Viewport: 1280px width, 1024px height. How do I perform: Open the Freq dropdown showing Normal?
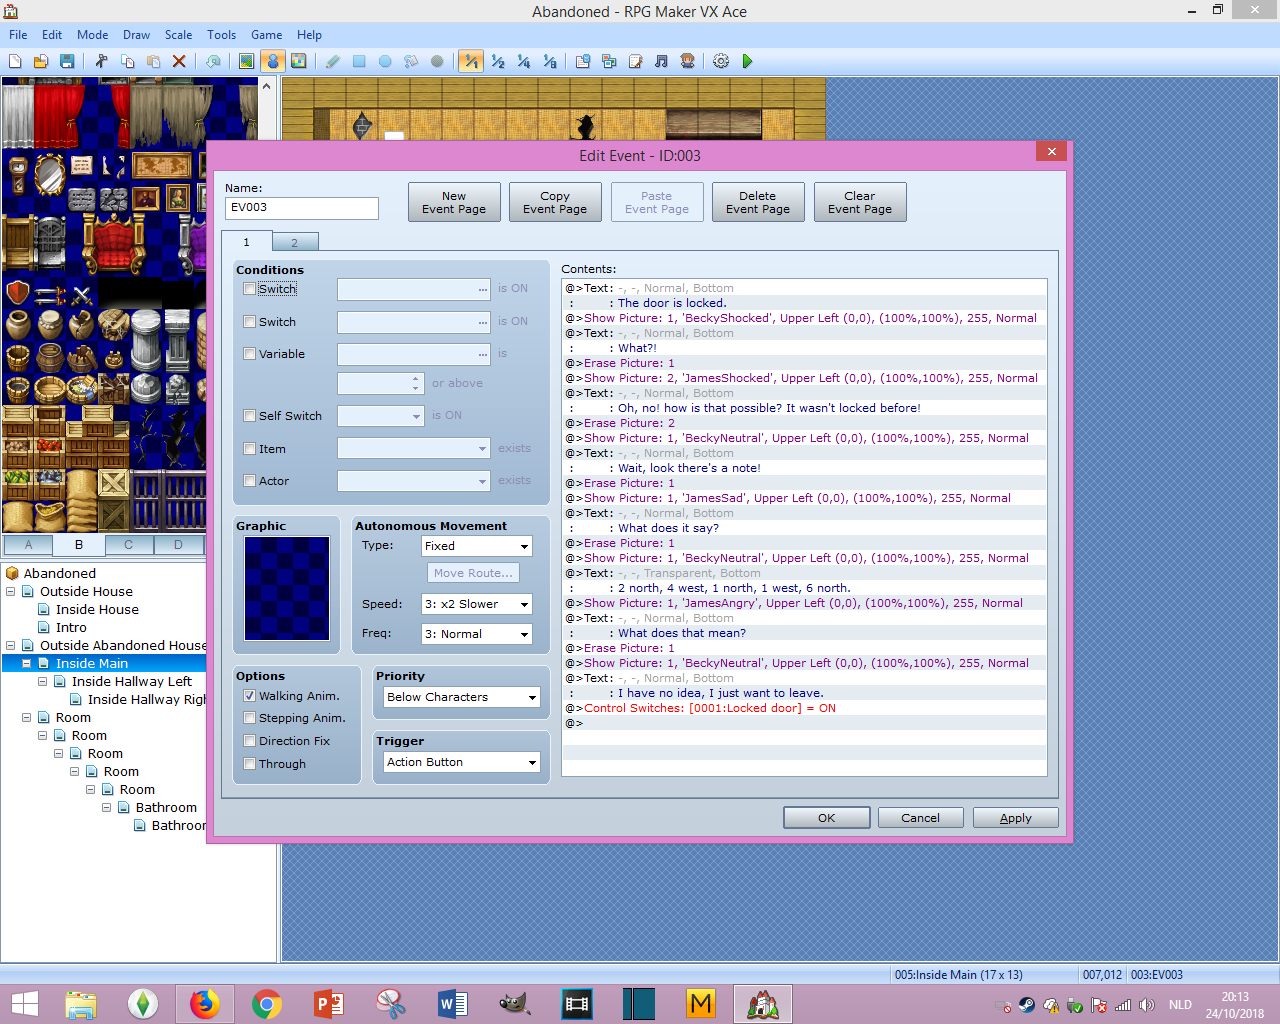[476, 634]
